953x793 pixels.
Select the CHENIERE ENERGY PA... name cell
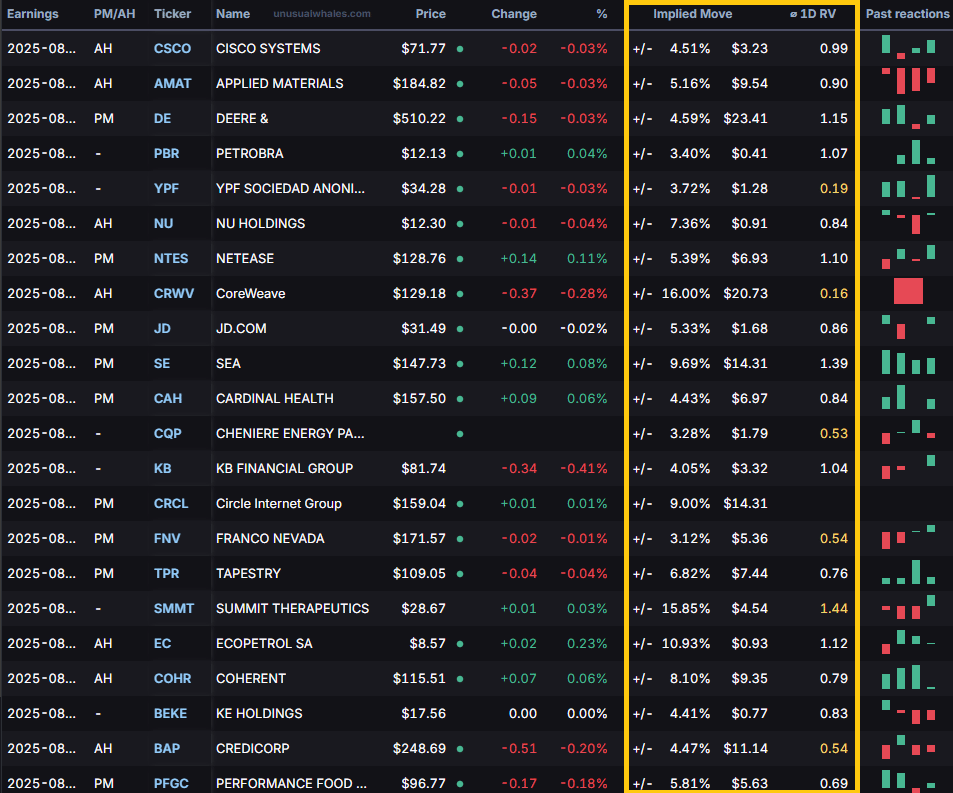click(x=291, y=434)
